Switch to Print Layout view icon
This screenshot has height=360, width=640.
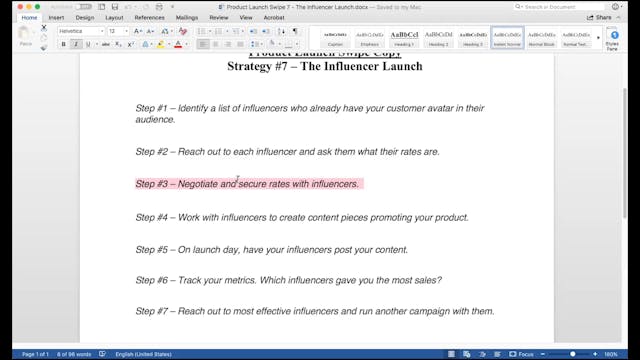(x=451, y=354)
